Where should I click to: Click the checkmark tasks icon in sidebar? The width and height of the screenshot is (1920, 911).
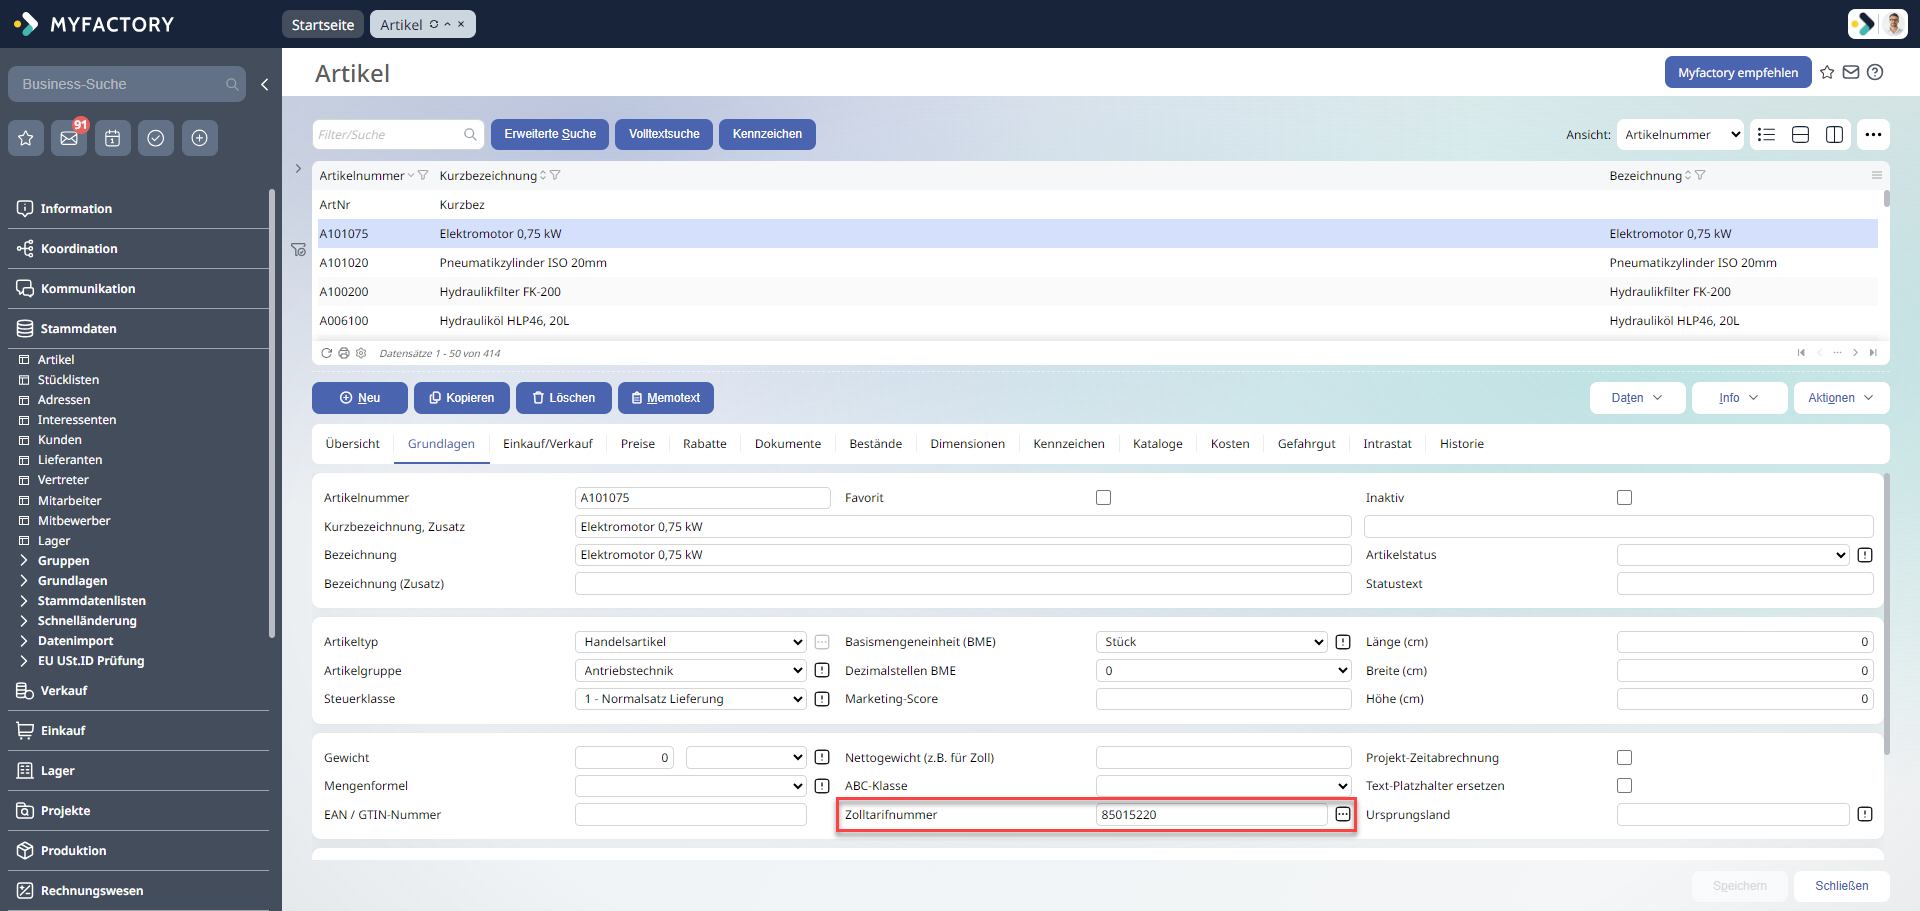pos(156,138)
